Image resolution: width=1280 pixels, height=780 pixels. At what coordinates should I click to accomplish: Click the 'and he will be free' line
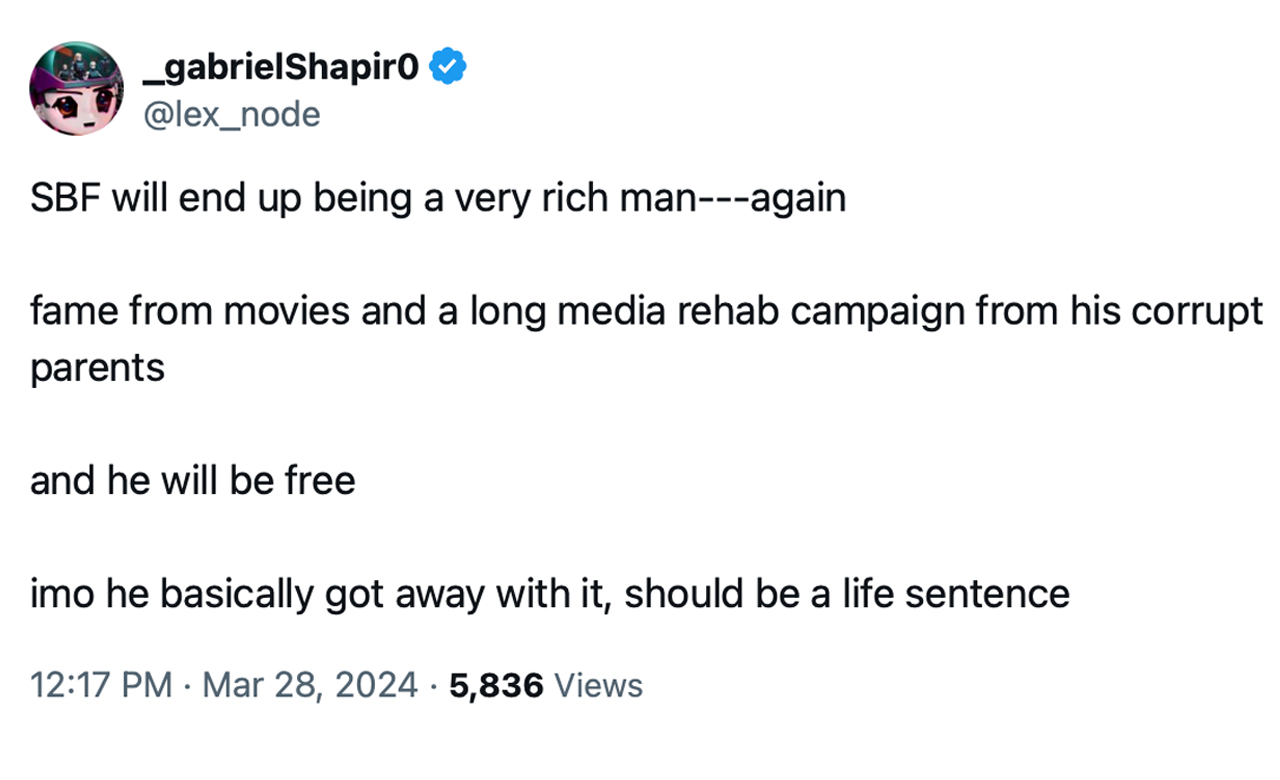(193, 481)
